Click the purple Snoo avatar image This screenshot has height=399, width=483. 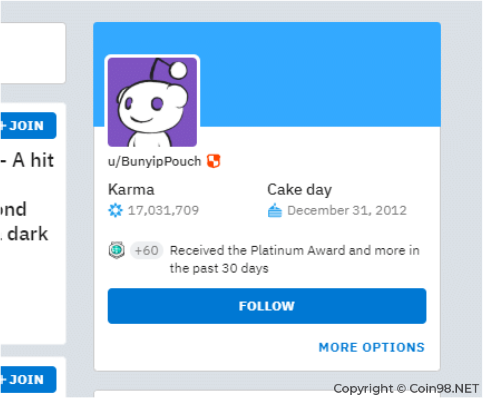[x=152, y=102]
